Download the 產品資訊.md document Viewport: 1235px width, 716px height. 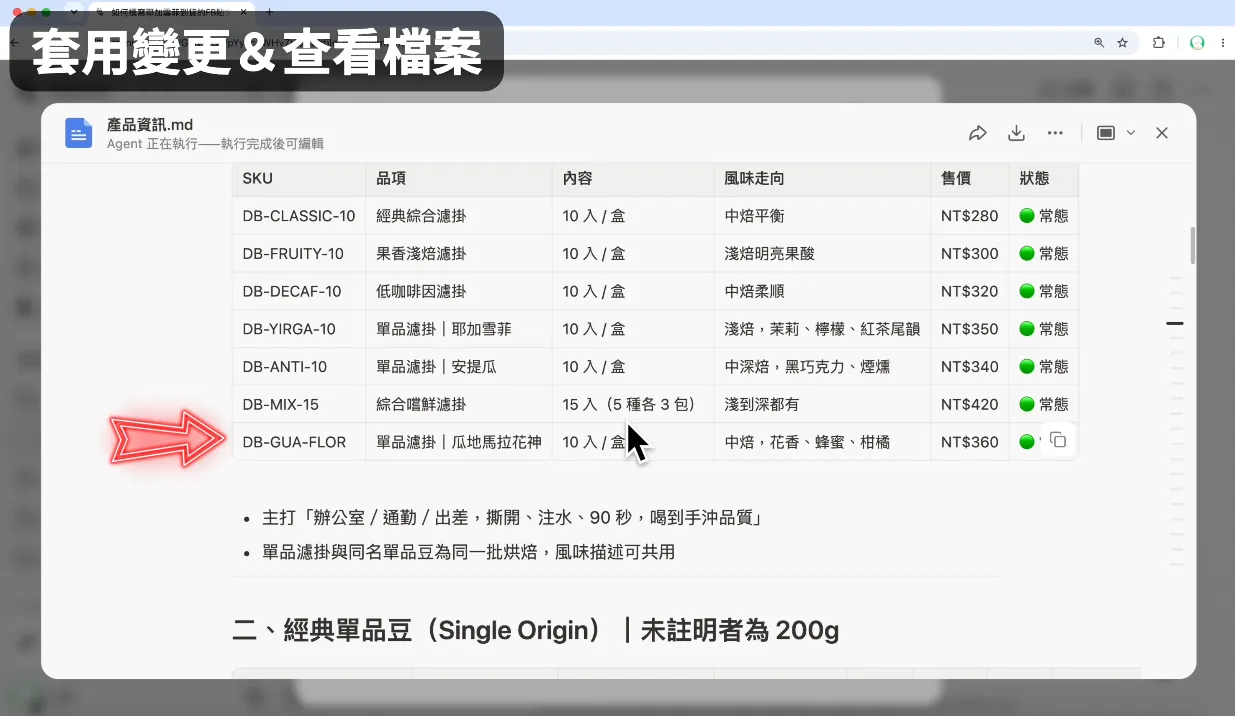coord(1016,133)
